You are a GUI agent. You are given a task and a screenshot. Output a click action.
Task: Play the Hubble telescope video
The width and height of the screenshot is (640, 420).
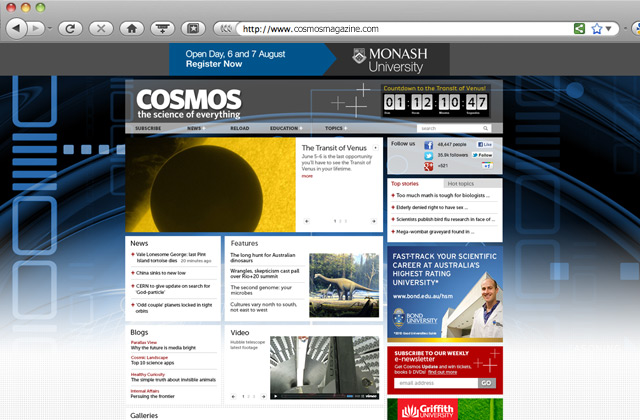[276, 396]
